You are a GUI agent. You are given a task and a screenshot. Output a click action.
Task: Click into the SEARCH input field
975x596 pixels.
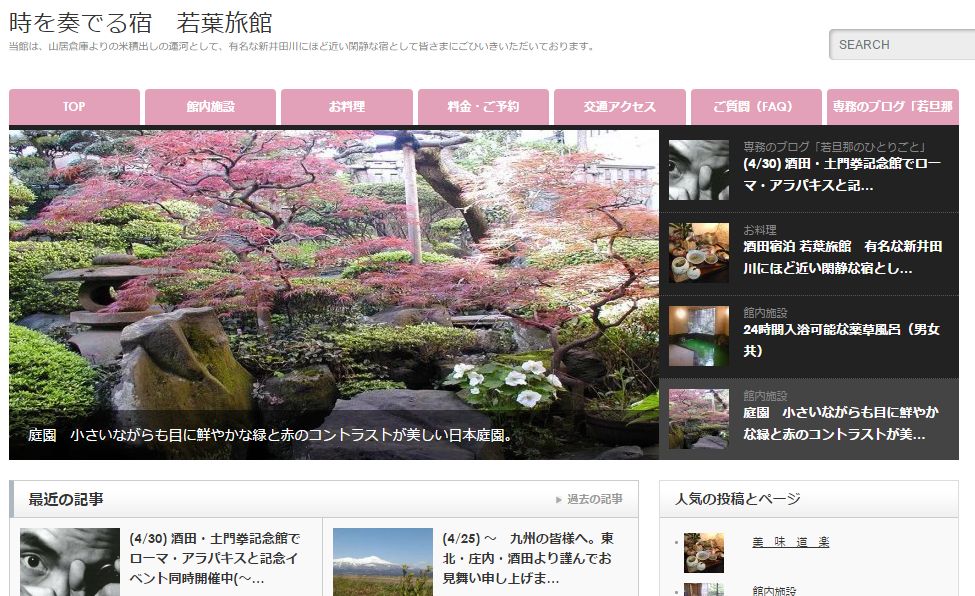(903, 45)
